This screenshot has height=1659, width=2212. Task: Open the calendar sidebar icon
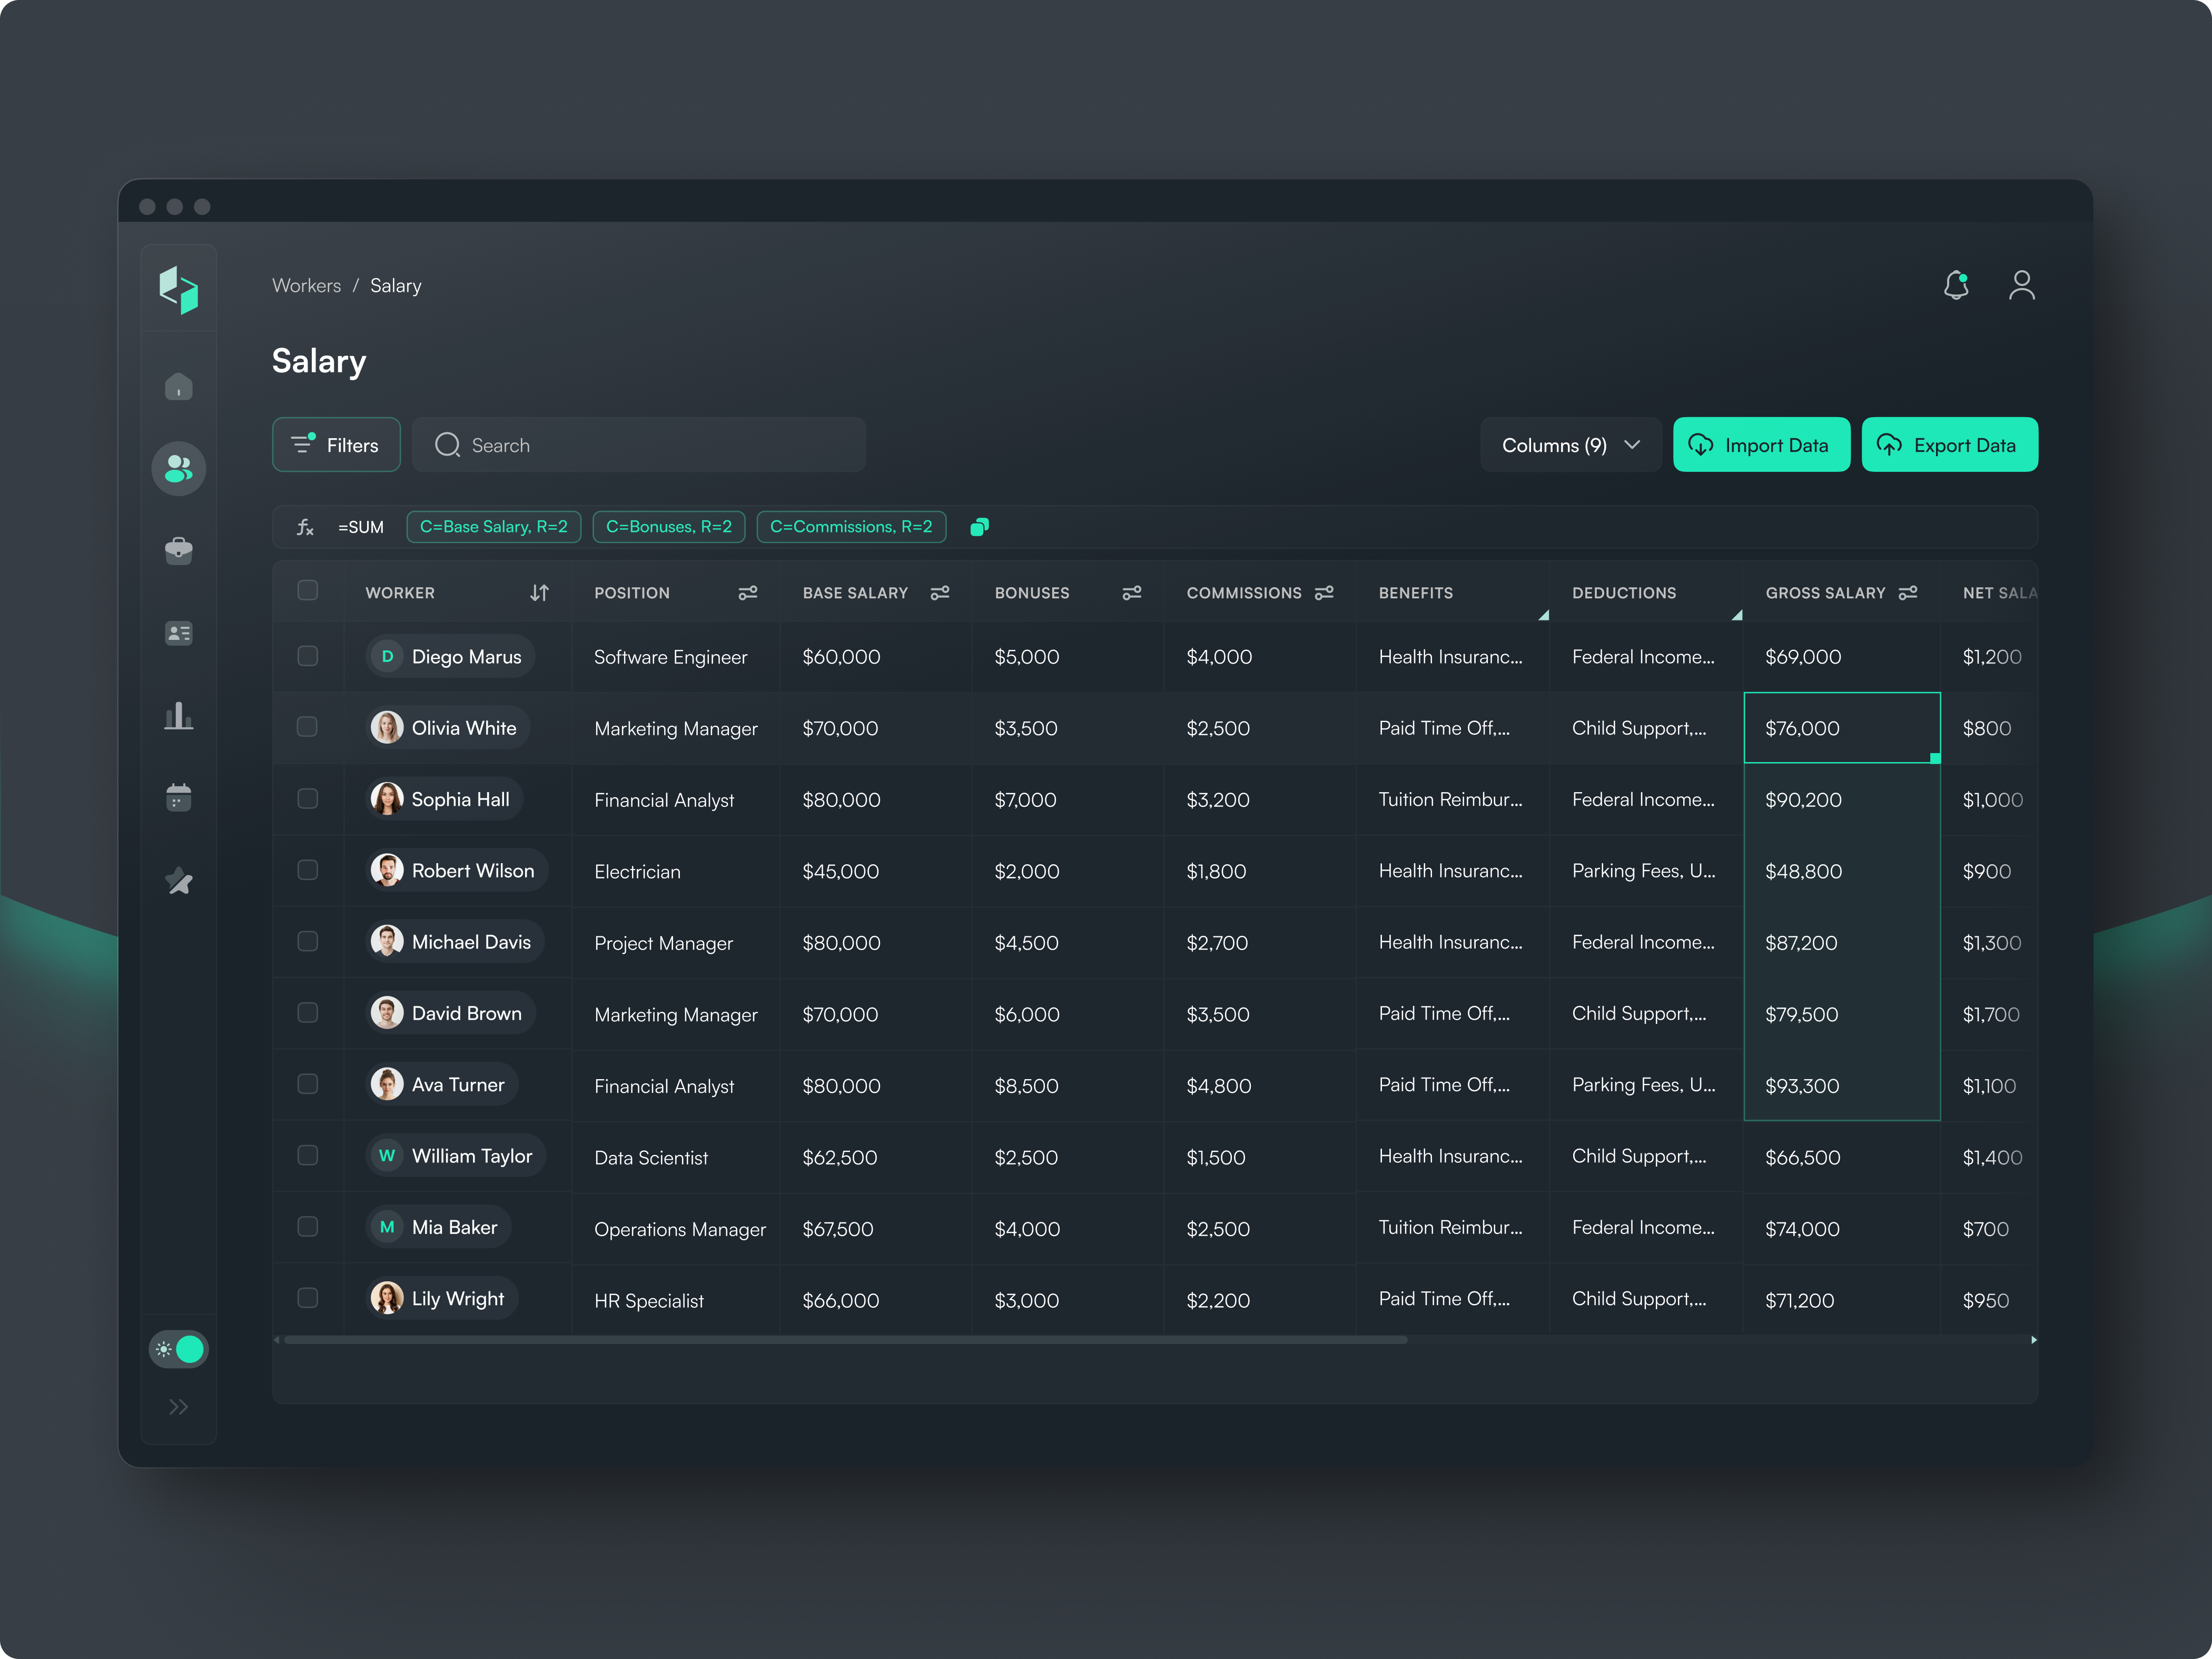(178, 797)
